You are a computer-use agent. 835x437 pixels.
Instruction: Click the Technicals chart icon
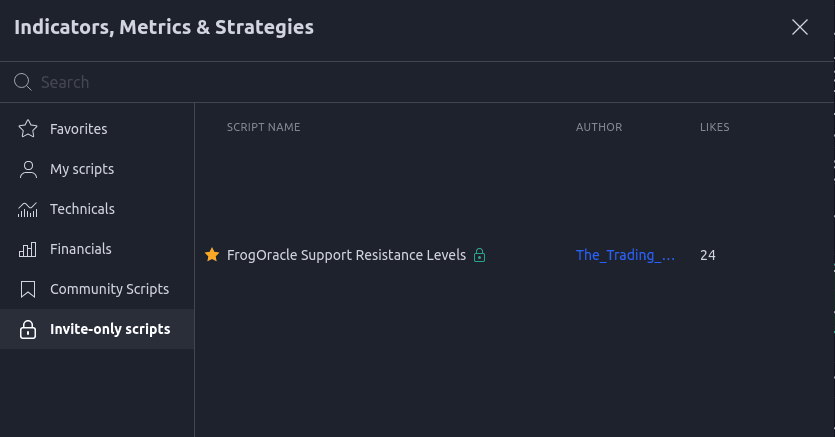click(28, 209)
